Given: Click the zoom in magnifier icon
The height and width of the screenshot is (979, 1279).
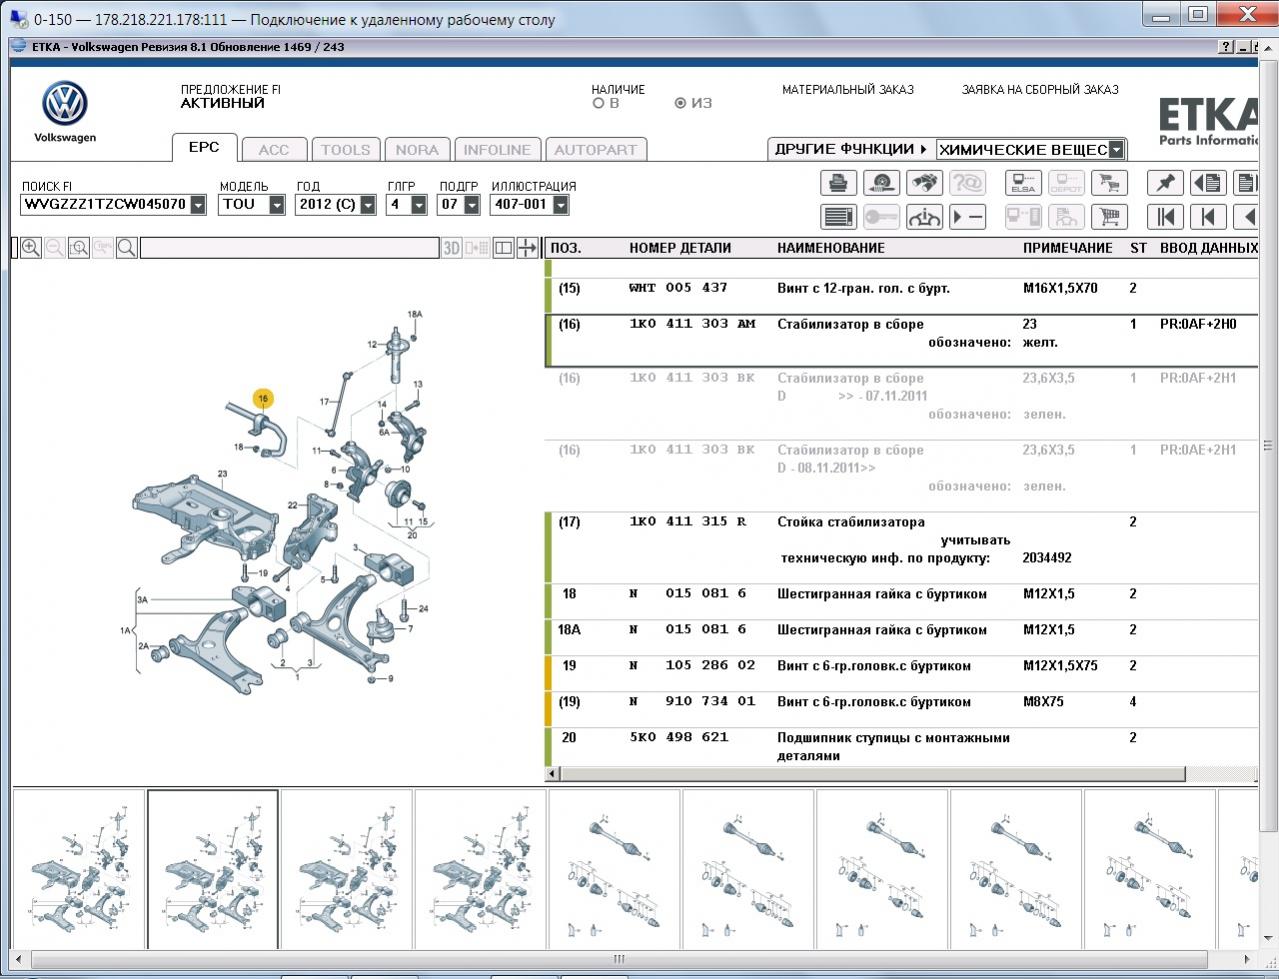Looking at the screenshot, I should (31, 248).
